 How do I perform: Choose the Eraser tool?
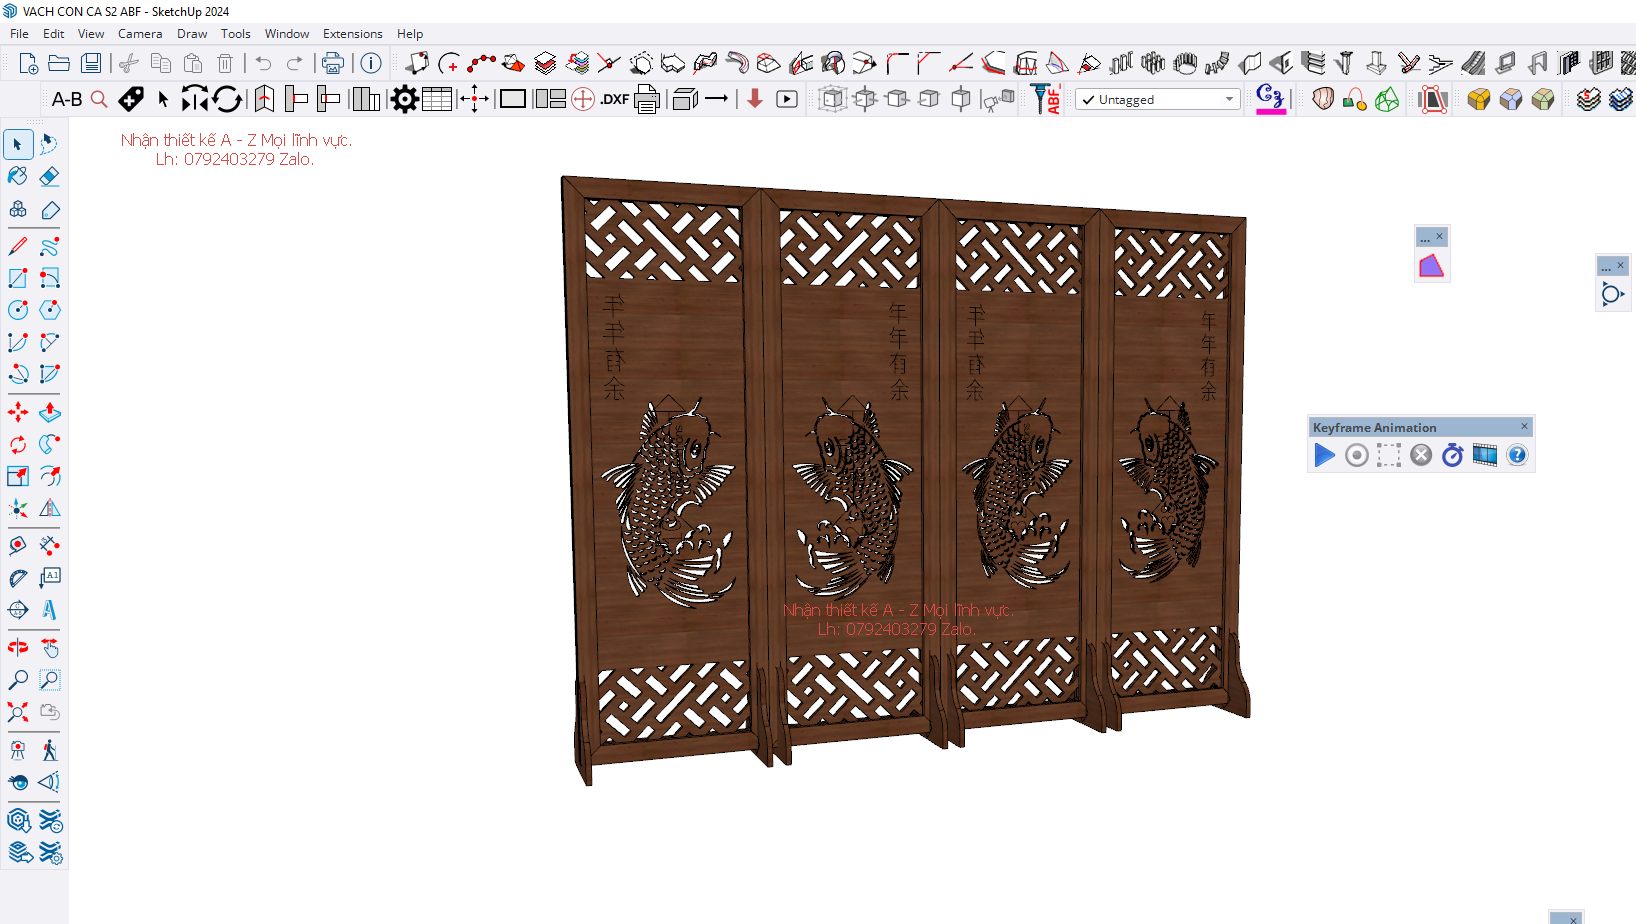click(50, 177)
